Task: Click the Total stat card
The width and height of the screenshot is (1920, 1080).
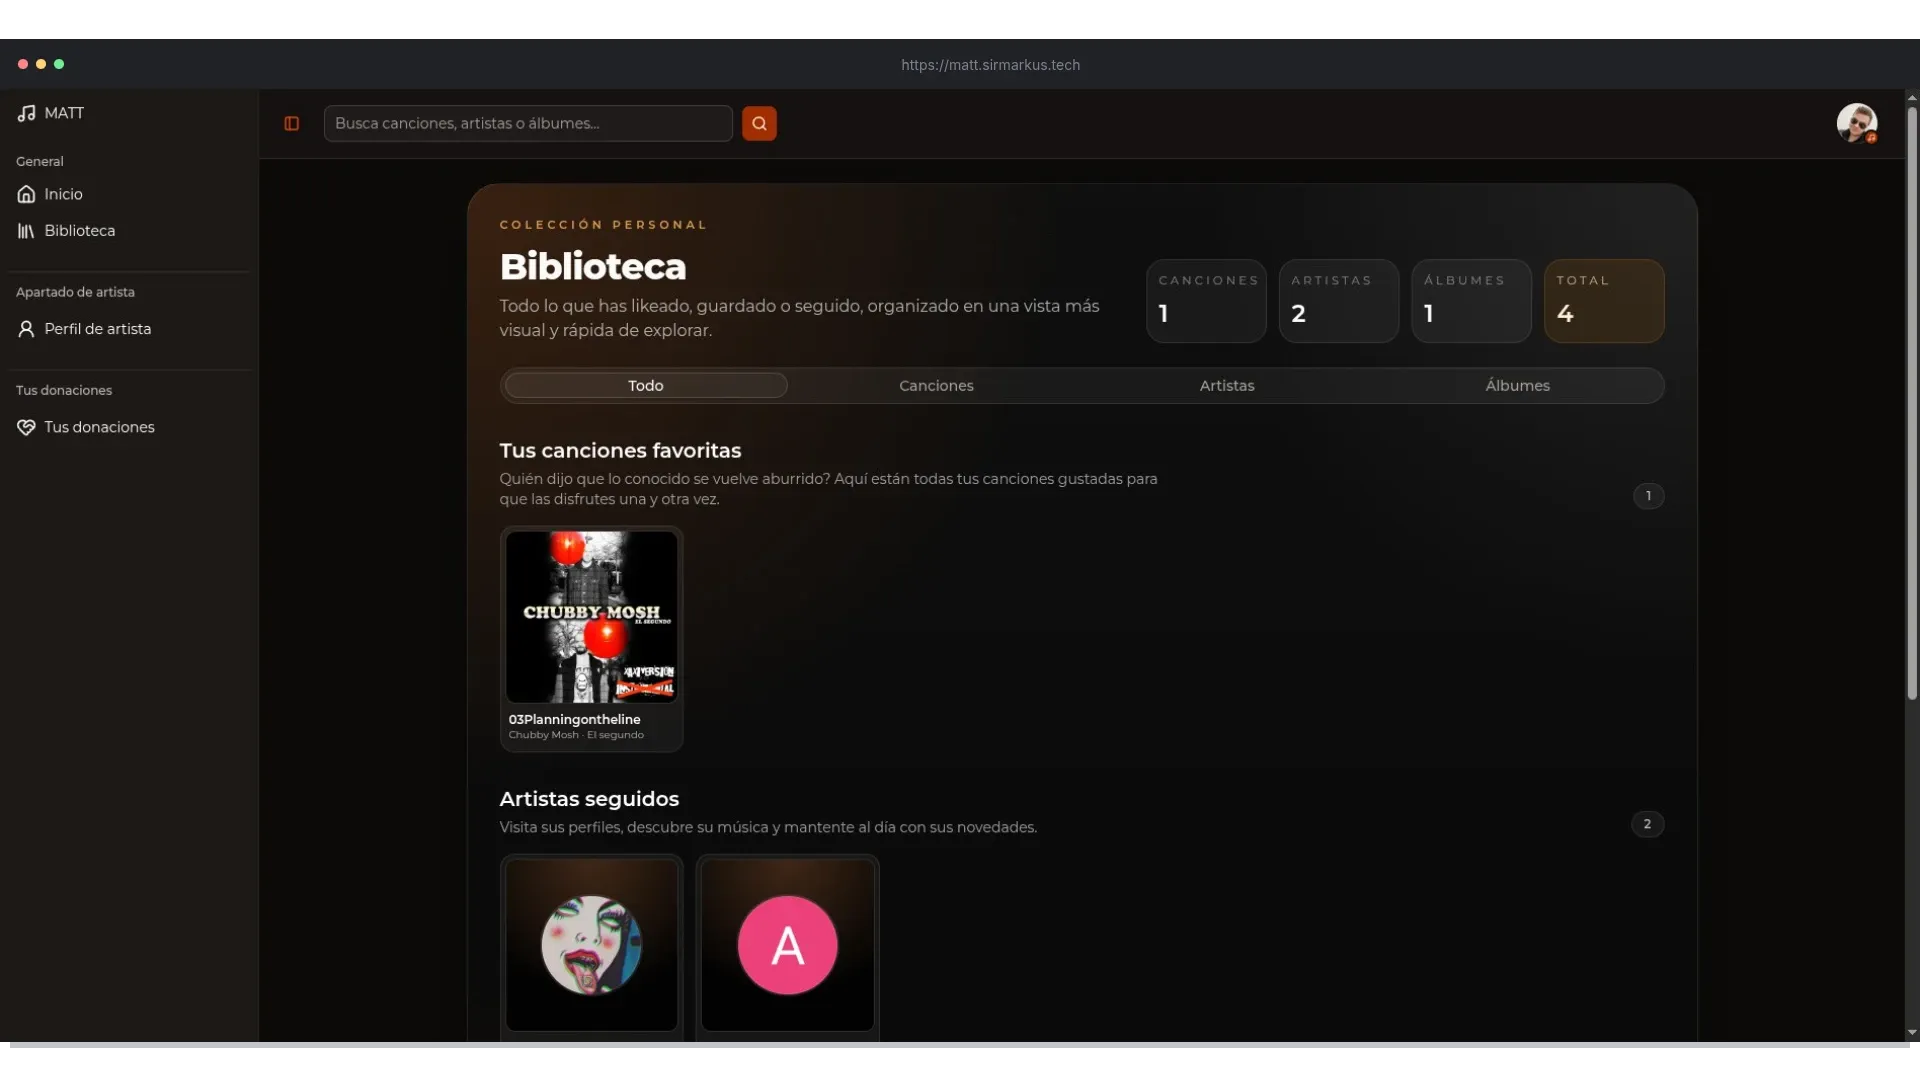Action: 1604,301
